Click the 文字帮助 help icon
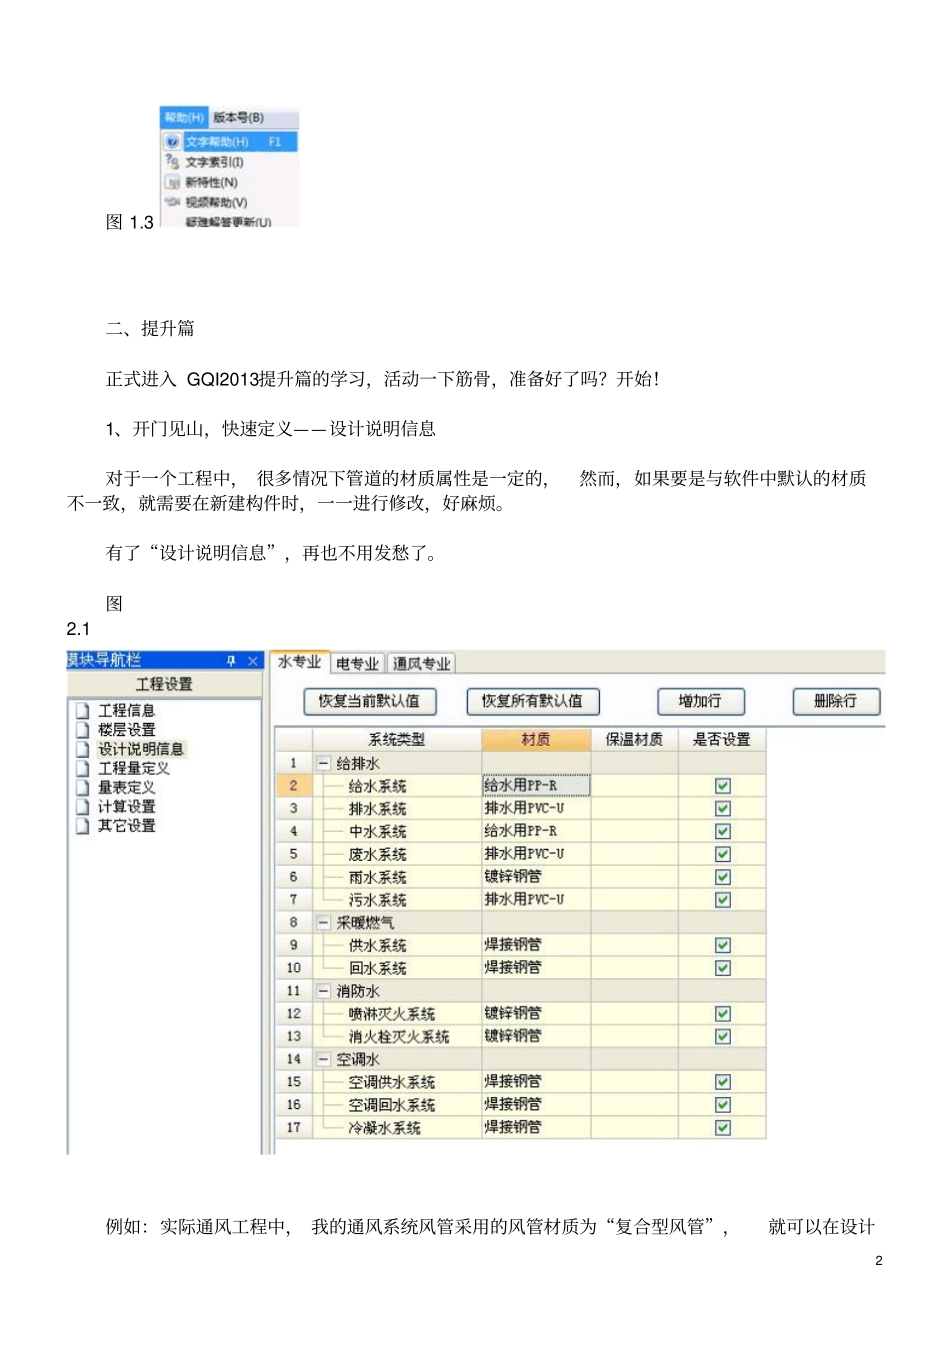The image size is (950, 1345). tap(173, 142)
